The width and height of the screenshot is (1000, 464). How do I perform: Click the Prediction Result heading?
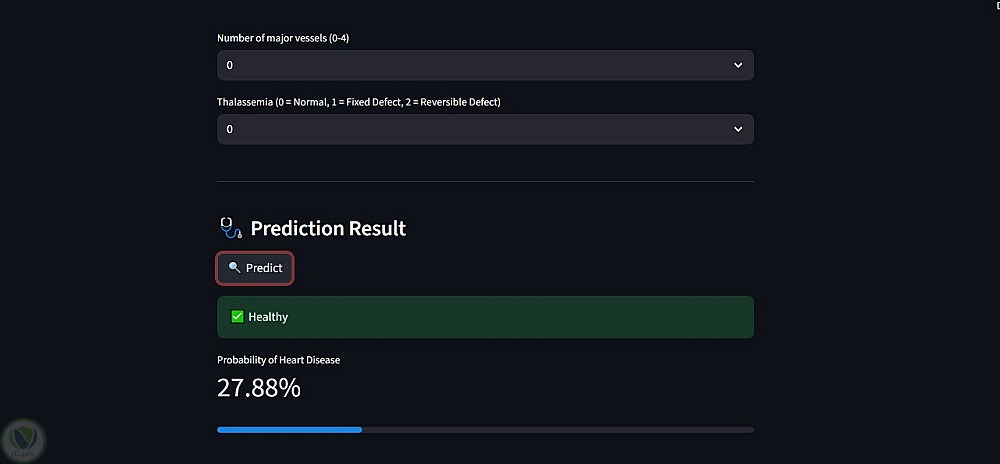pos(328,228)
